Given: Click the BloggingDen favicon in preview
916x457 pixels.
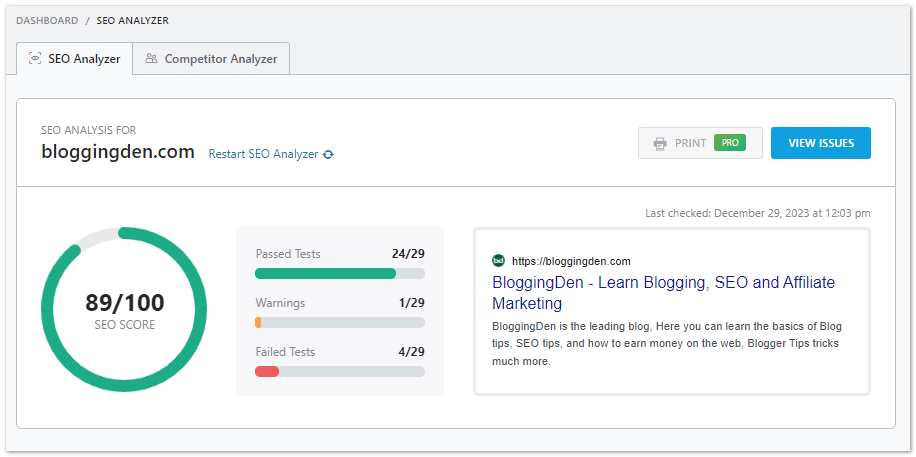Looking at the screenshot, I should tap(498, 261).
